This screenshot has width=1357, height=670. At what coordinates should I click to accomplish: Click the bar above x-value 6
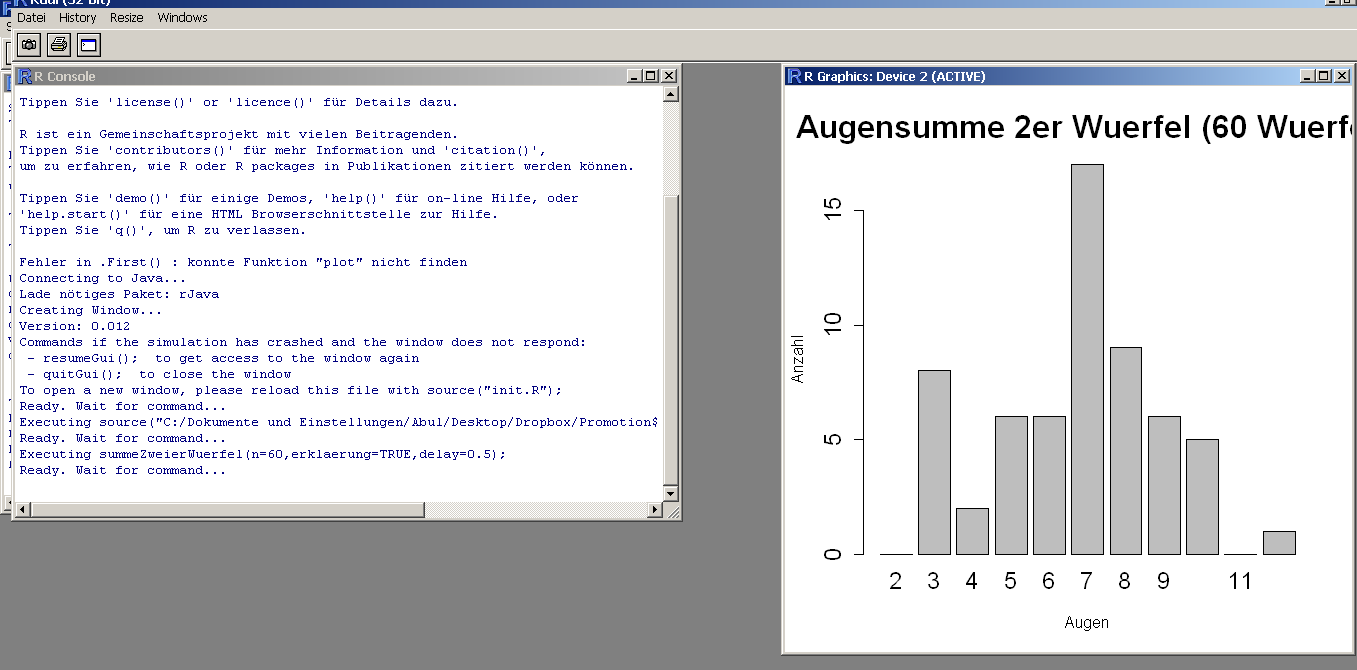tap(1049, 485)
